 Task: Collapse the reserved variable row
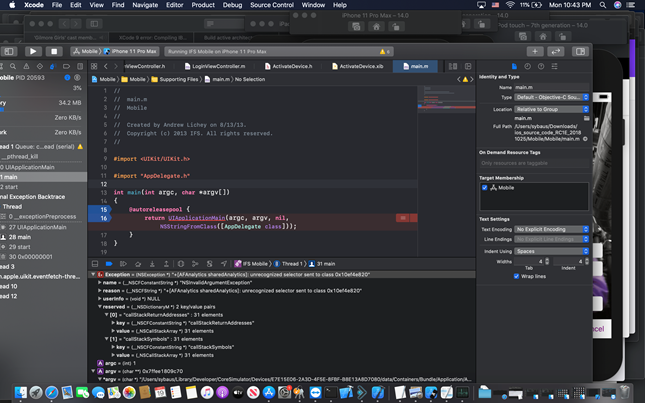pyautogui.click(x=100, y=306)
